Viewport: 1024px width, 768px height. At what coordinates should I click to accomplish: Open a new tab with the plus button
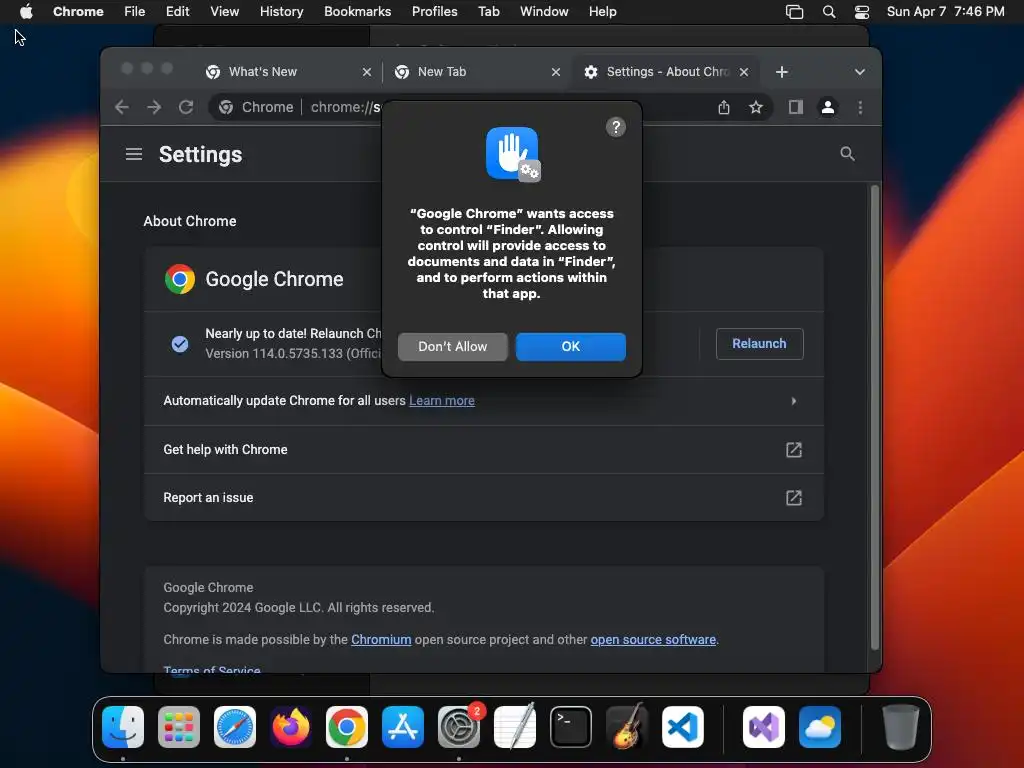(782, 72)
